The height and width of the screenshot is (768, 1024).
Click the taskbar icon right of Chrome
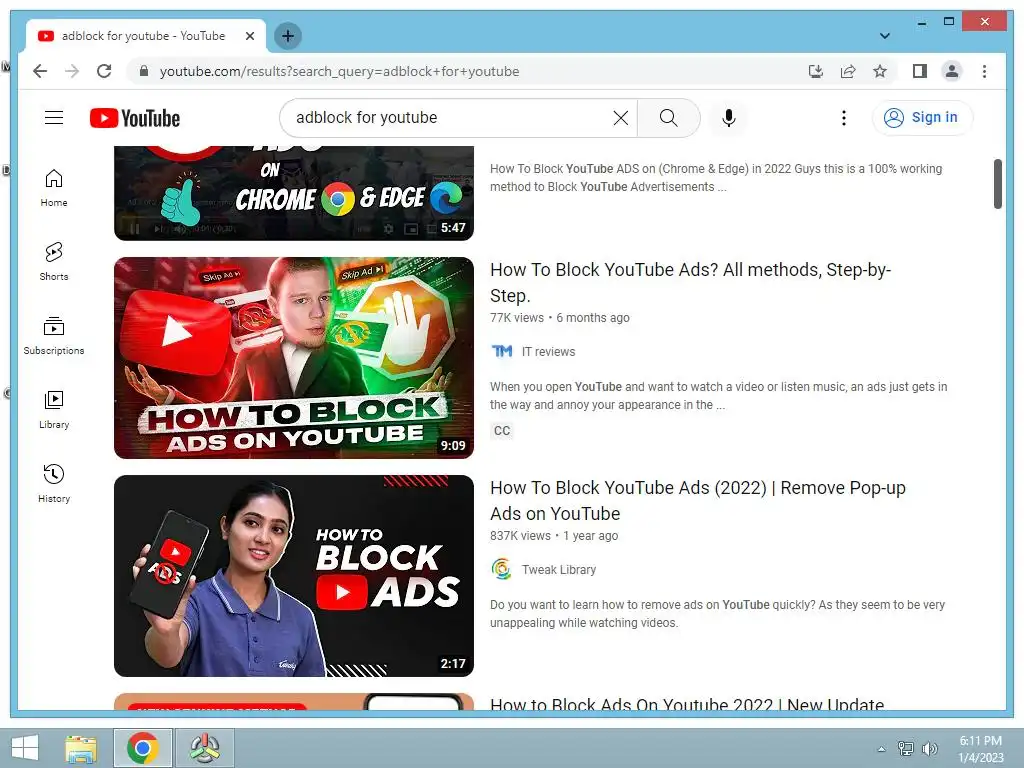coord(204,748)
